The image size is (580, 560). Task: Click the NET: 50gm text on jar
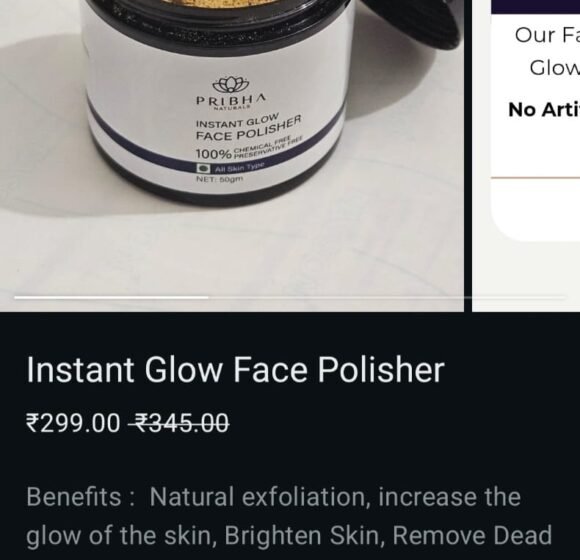[219, 179]
